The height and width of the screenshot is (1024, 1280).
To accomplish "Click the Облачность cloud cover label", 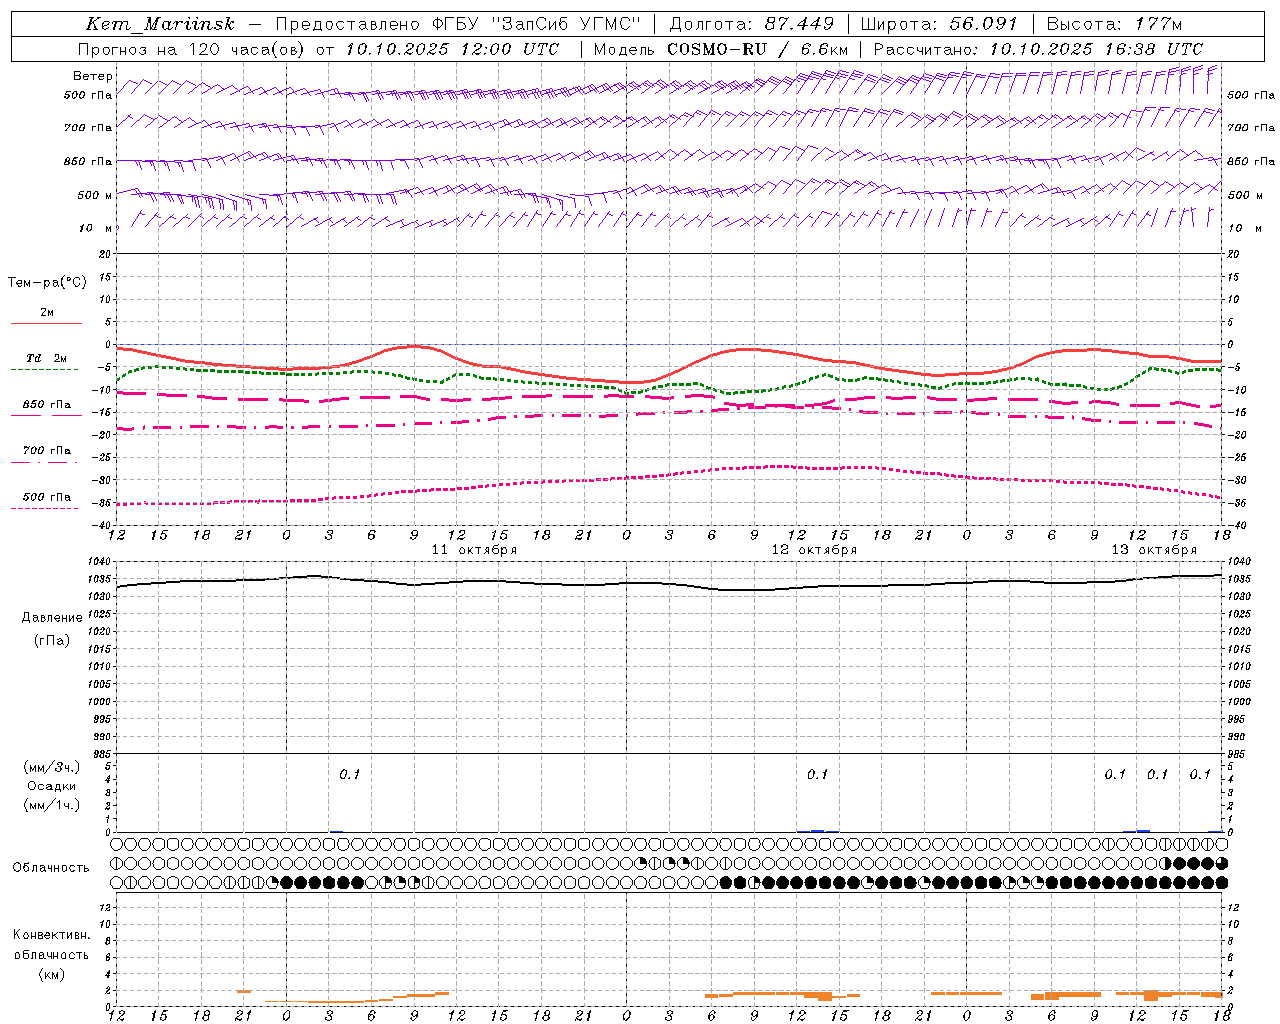I will pyautogui.click(x=51, y=868).
